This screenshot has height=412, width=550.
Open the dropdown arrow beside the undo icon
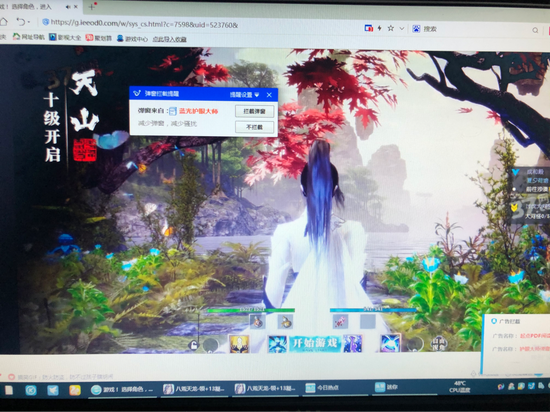(29, 22)
